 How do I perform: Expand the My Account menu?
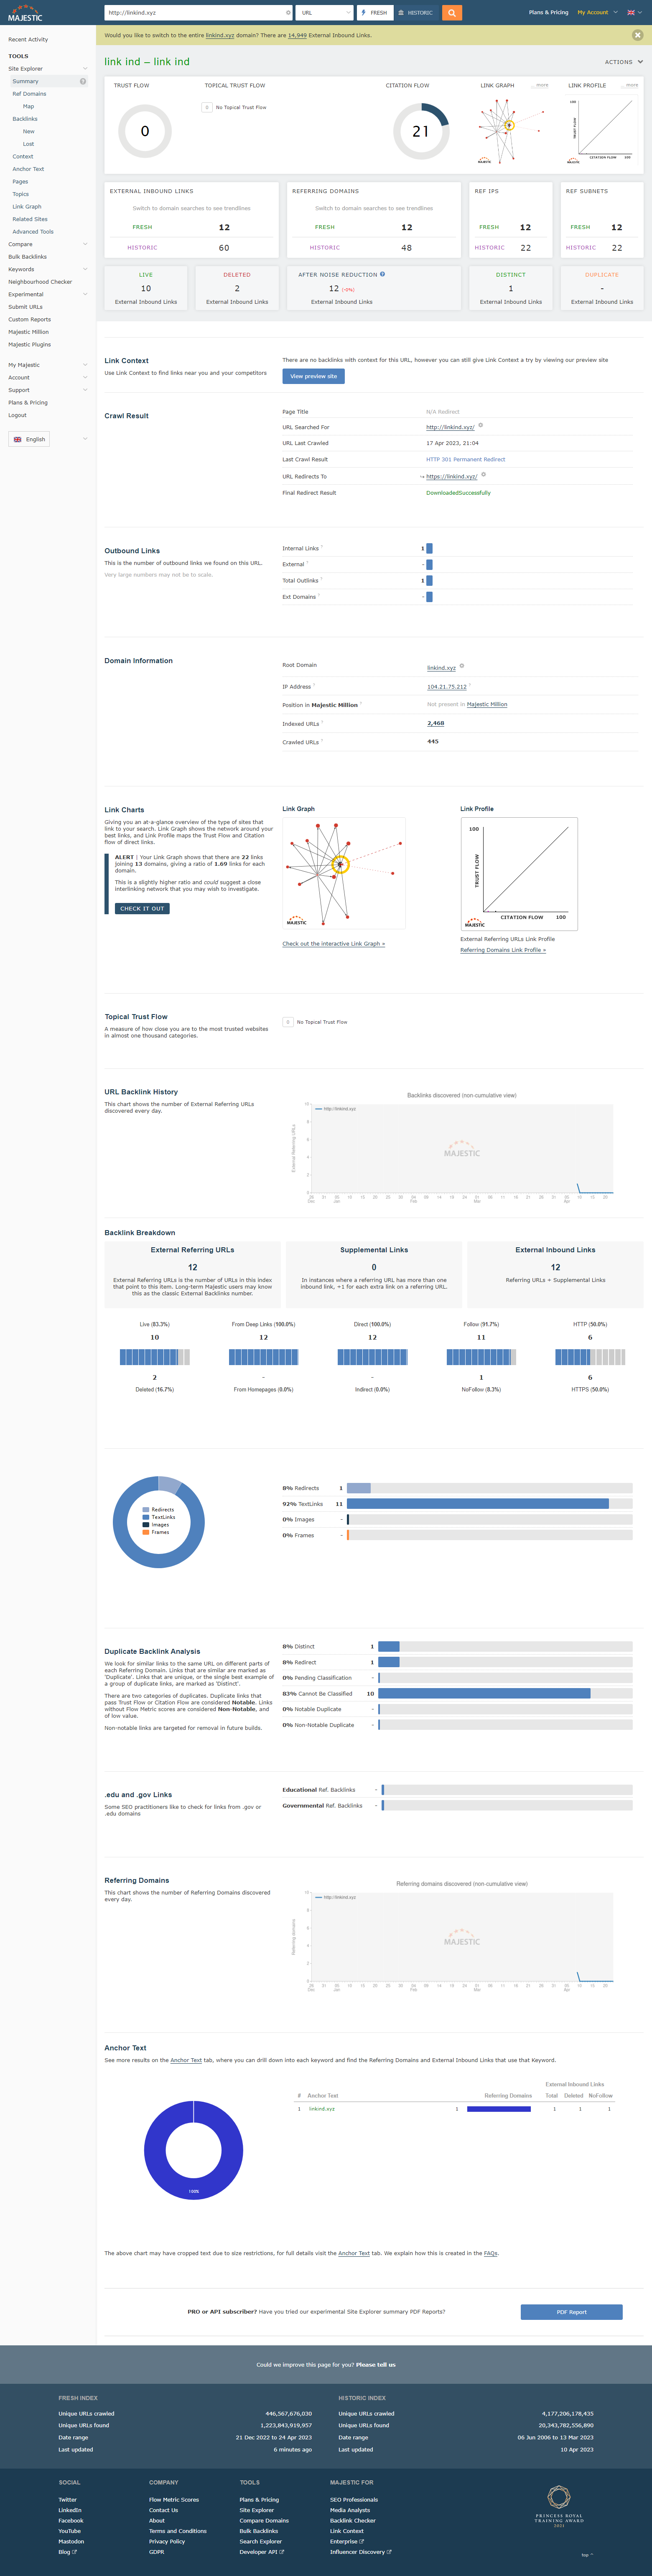596,13
